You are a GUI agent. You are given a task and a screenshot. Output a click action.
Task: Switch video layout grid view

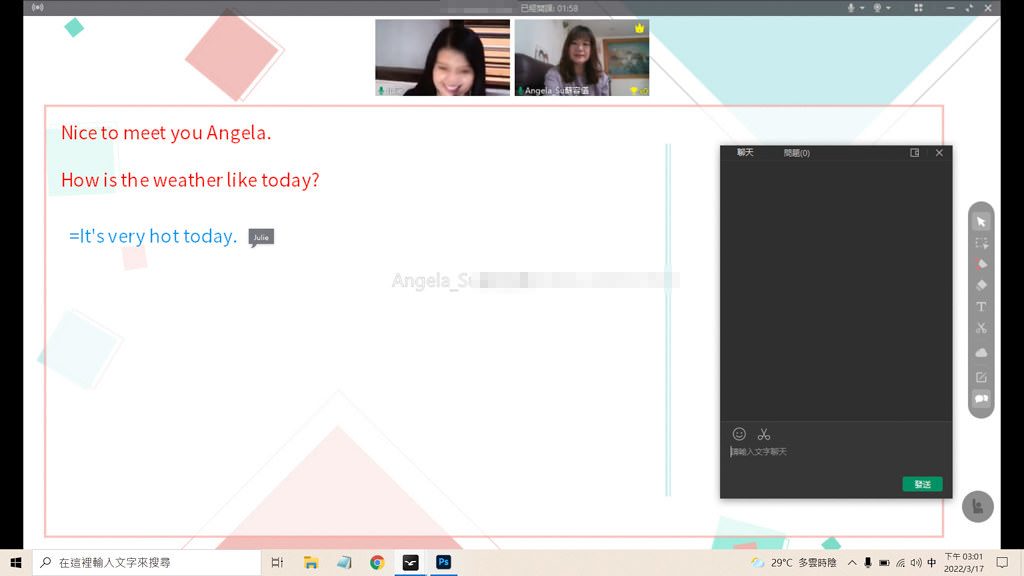(918, 8)
